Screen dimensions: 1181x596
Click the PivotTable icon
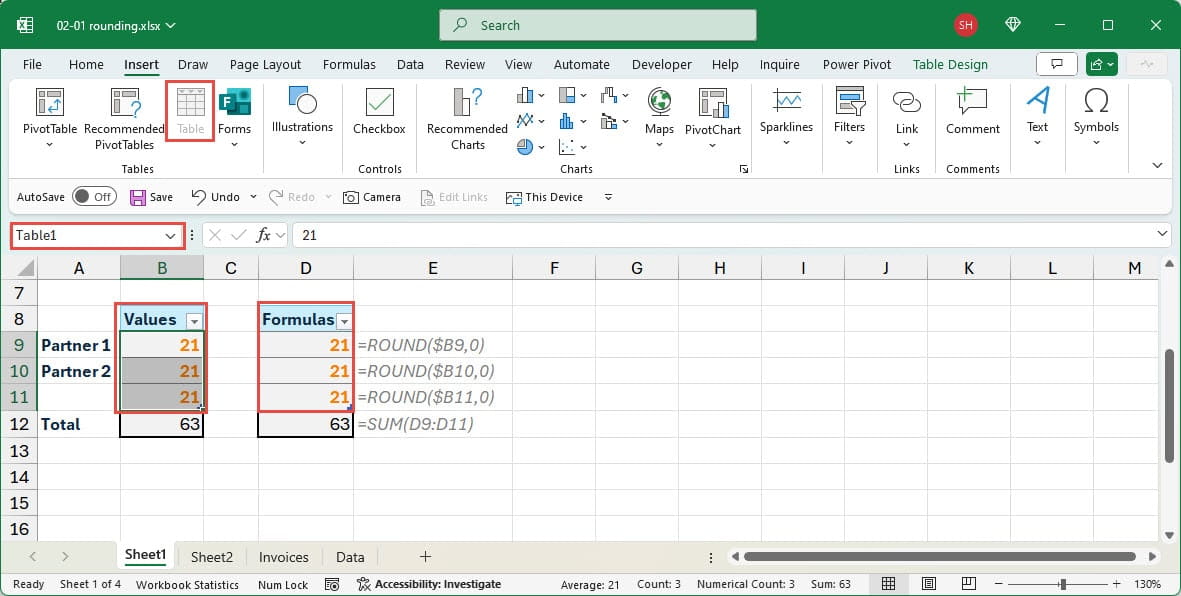coord(49,104)
